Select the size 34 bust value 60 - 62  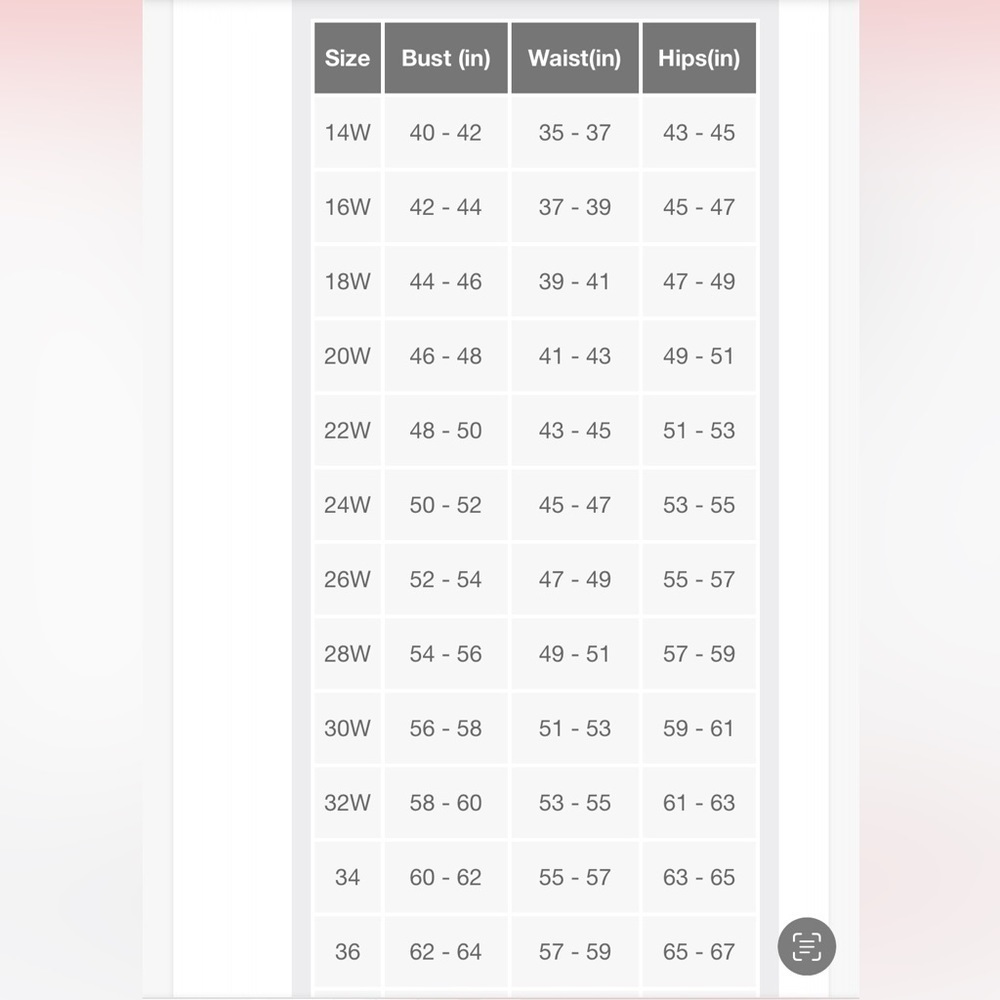446,877
